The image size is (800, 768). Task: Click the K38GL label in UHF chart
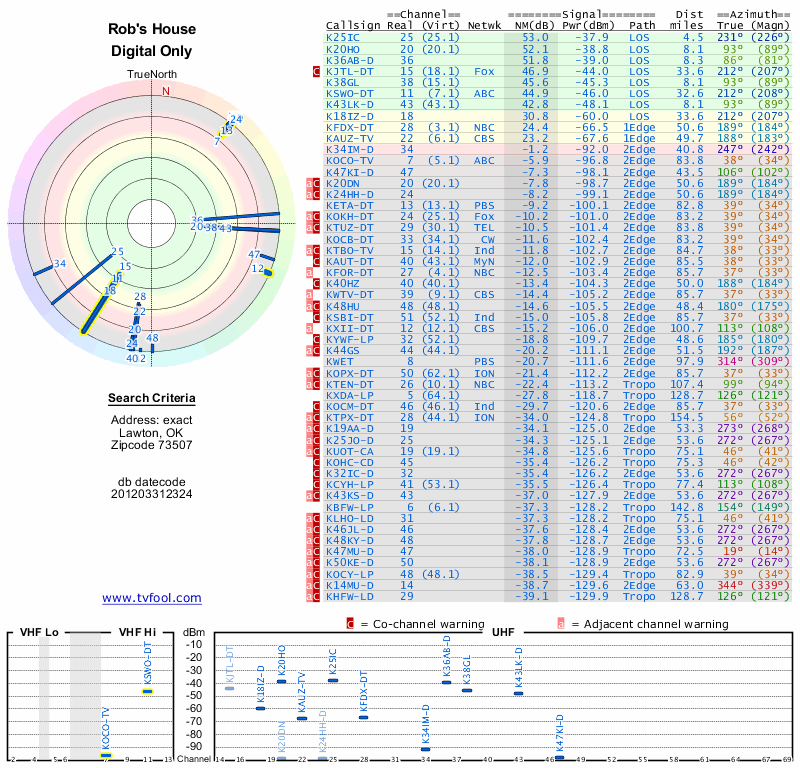[x=466, y=670]
